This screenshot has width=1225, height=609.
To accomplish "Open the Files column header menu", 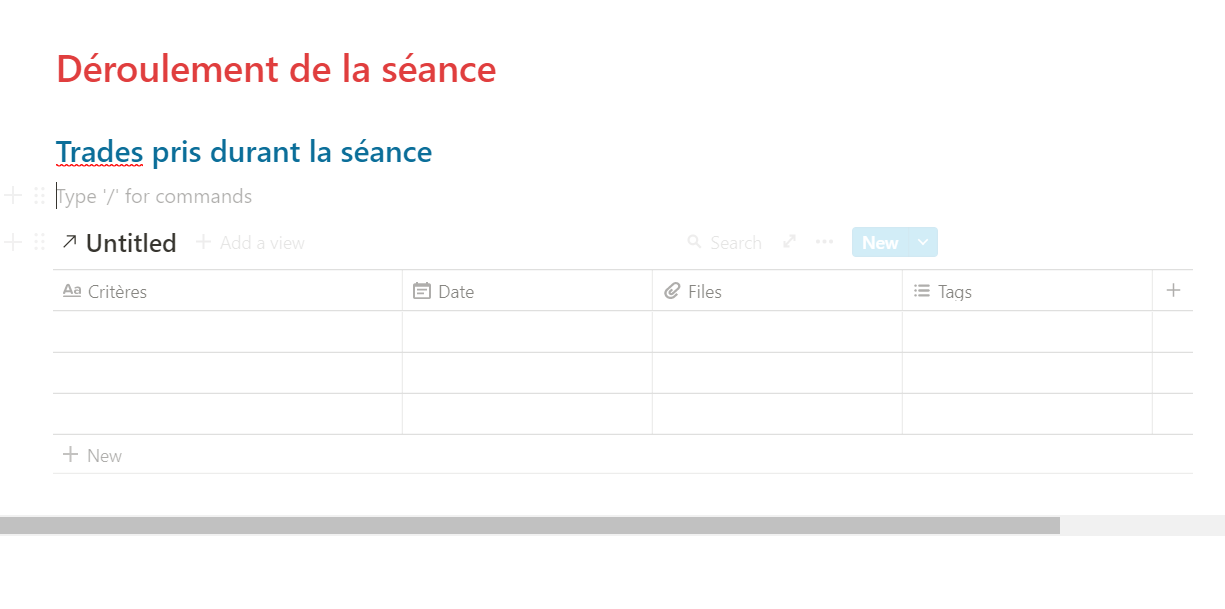I will click(705, 292).
